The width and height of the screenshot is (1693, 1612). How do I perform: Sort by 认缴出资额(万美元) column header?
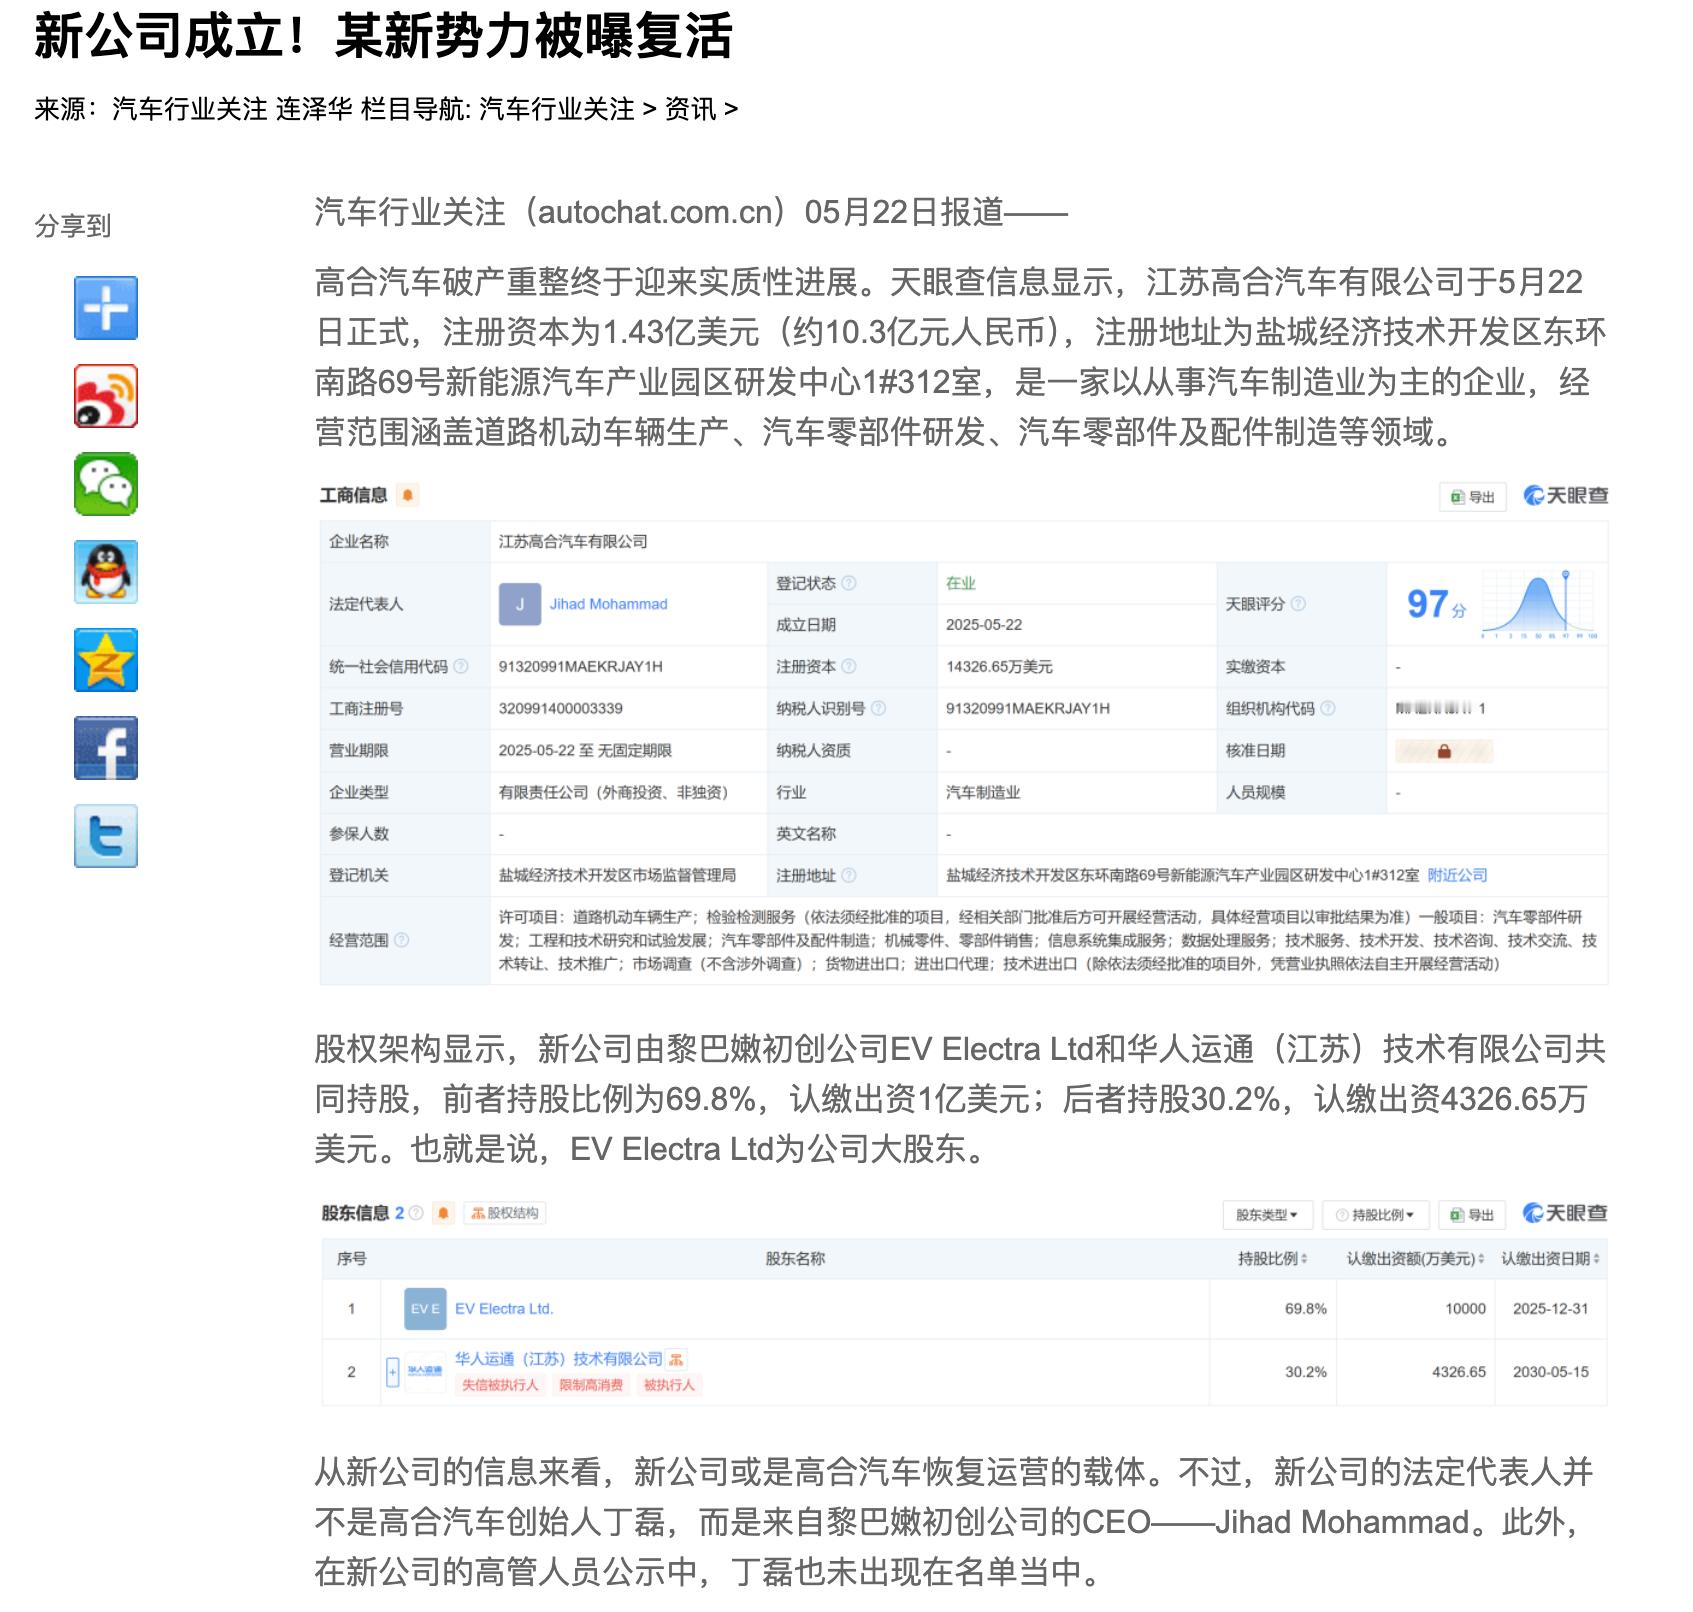(1415, 1259)
